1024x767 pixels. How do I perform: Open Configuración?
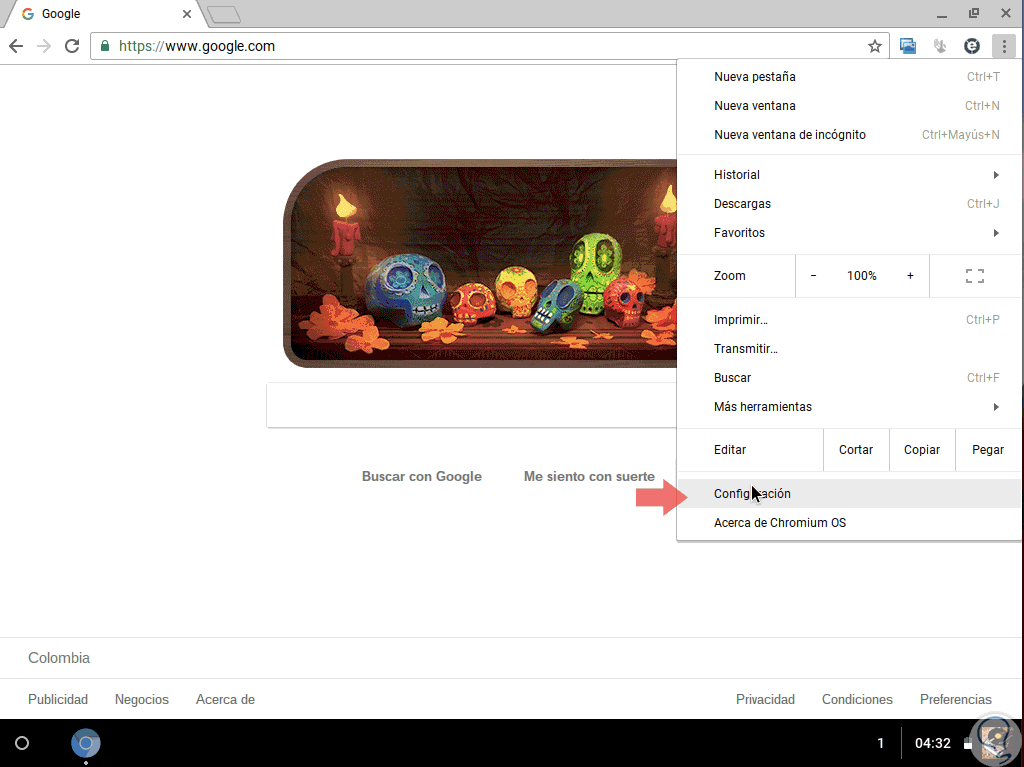(x=849, y=493)
